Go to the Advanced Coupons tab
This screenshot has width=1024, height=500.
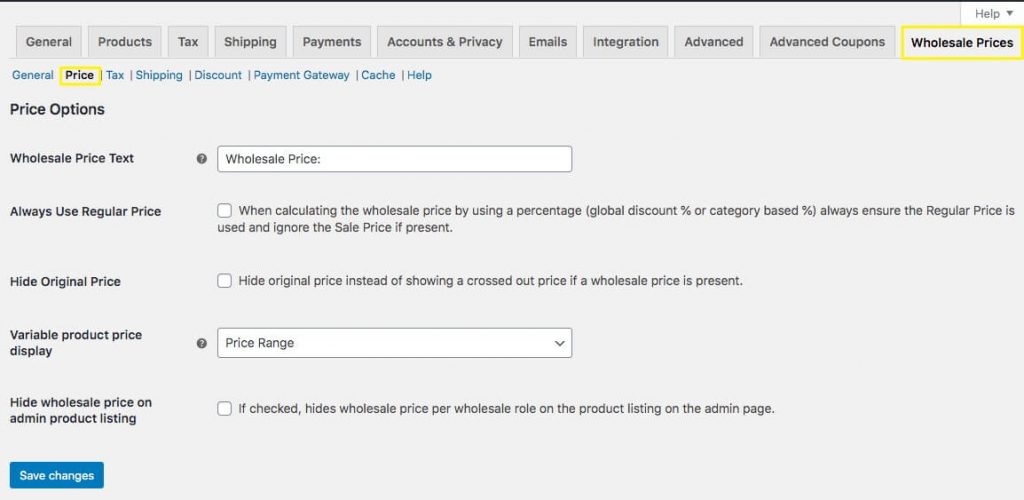(x=827, y=42)
